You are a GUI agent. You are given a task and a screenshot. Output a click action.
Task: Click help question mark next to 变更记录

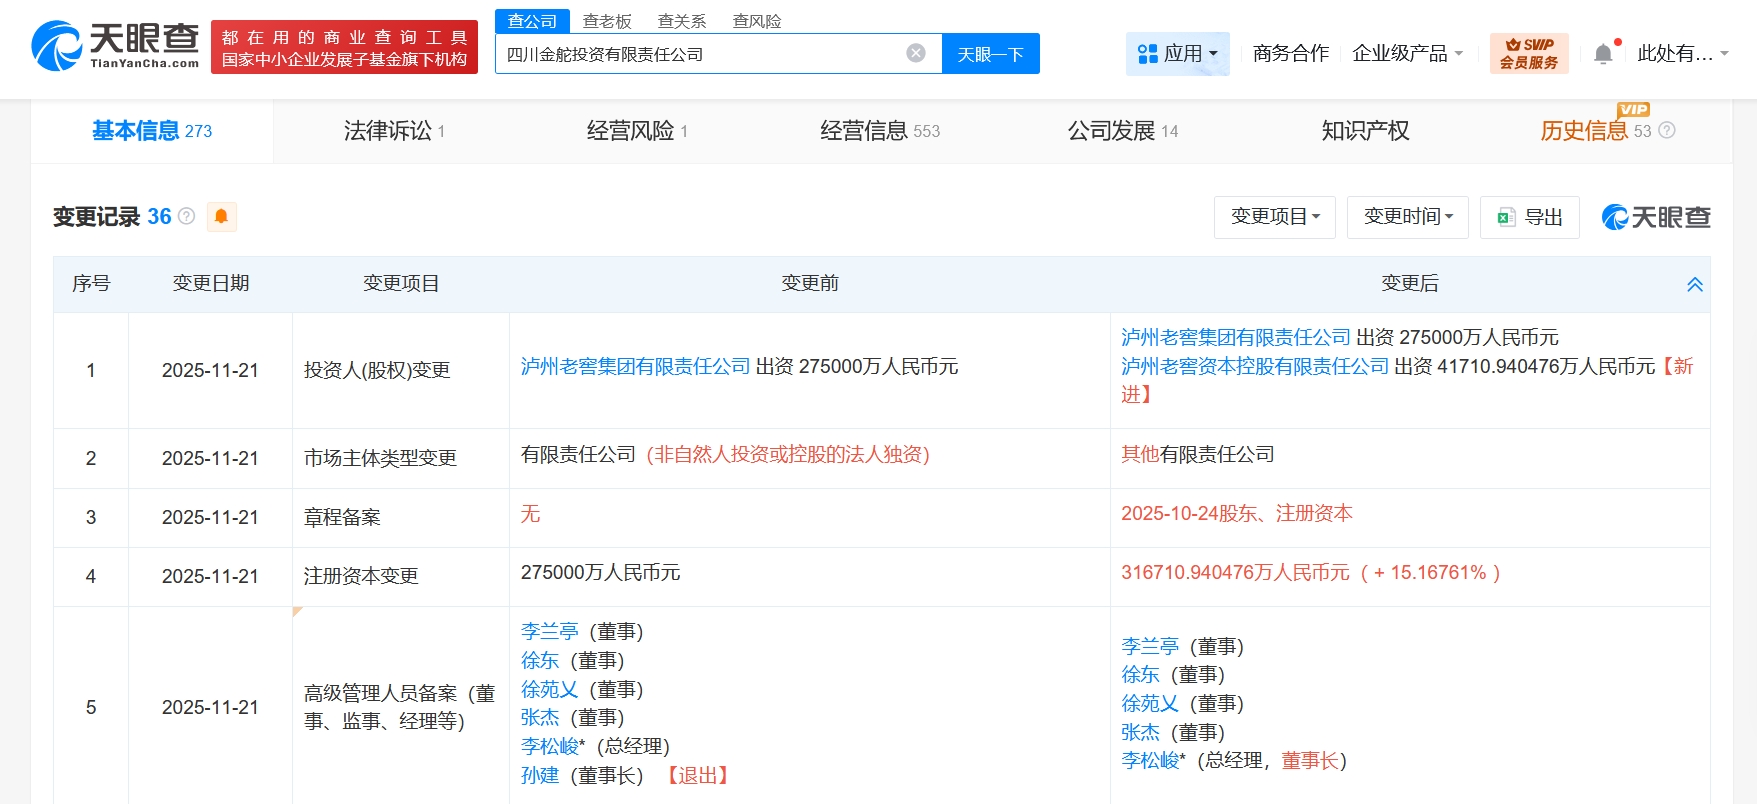187,216
